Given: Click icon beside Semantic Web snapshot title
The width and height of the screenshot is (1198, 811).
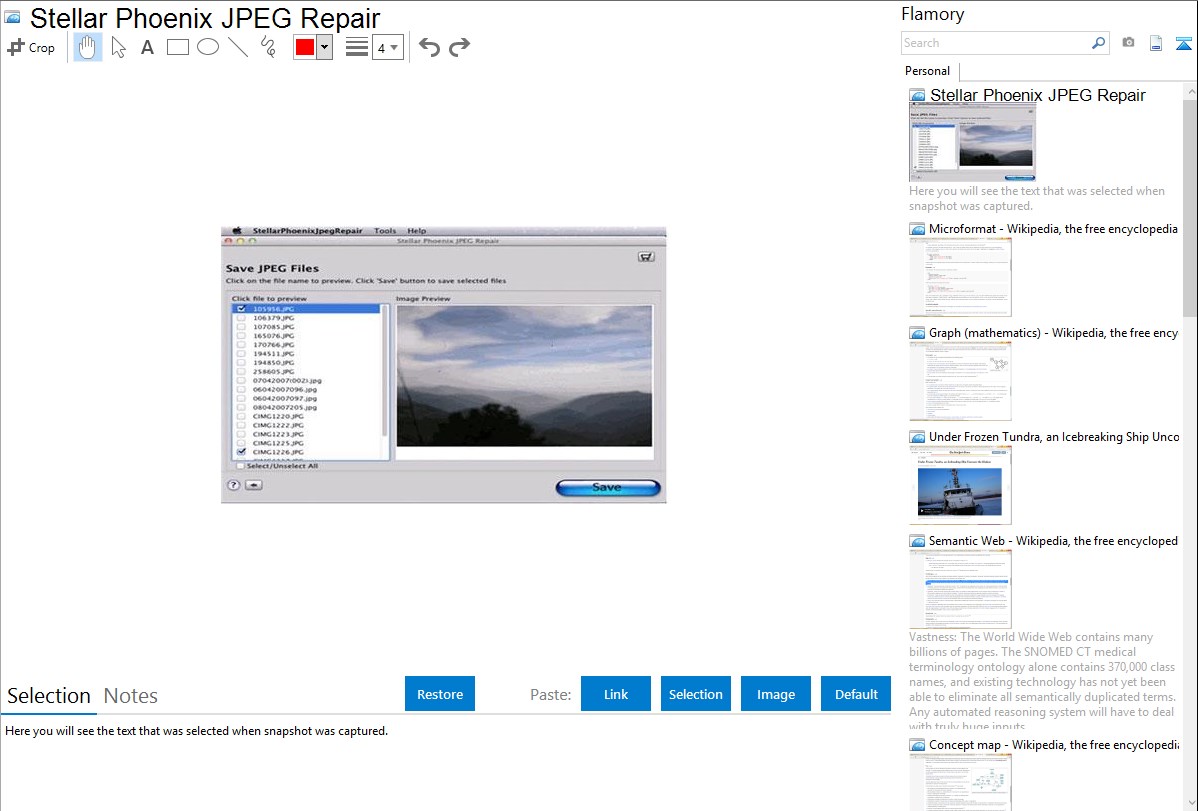Looking at the screenshot, I should [x=918, y=541].
